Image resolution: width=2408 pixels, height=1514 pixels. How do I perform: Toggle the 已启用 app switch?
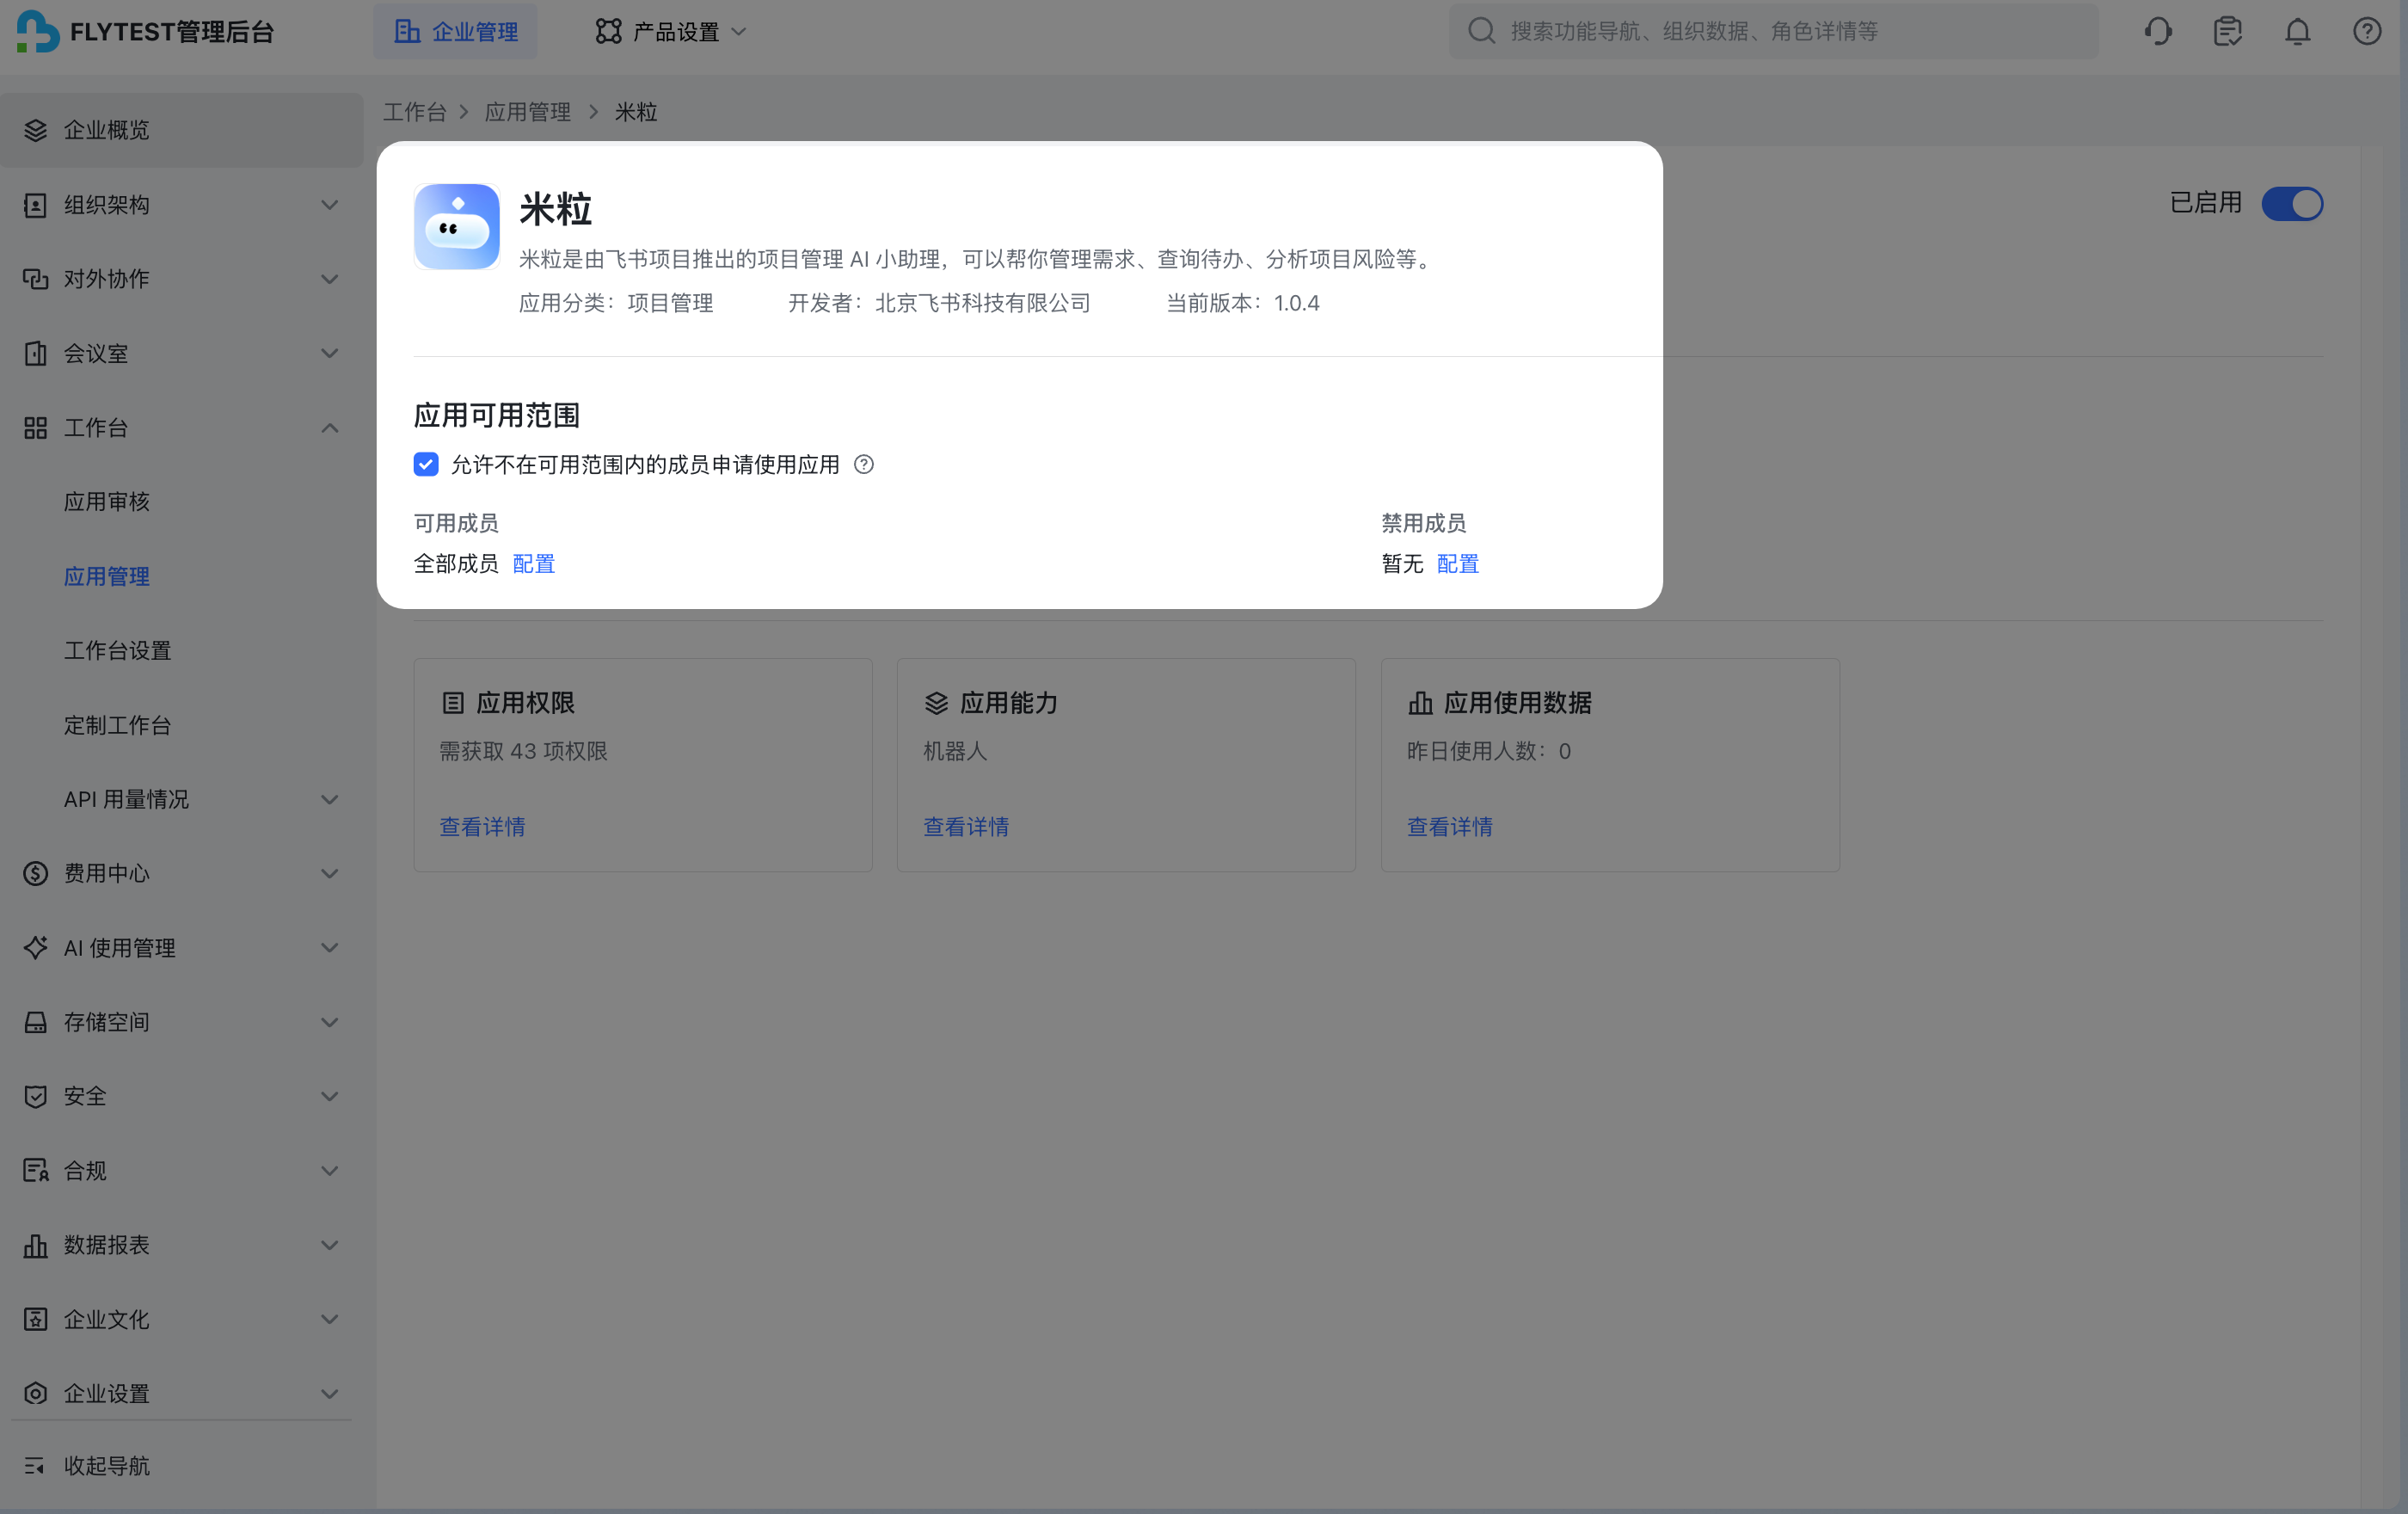click(2292, 203)
